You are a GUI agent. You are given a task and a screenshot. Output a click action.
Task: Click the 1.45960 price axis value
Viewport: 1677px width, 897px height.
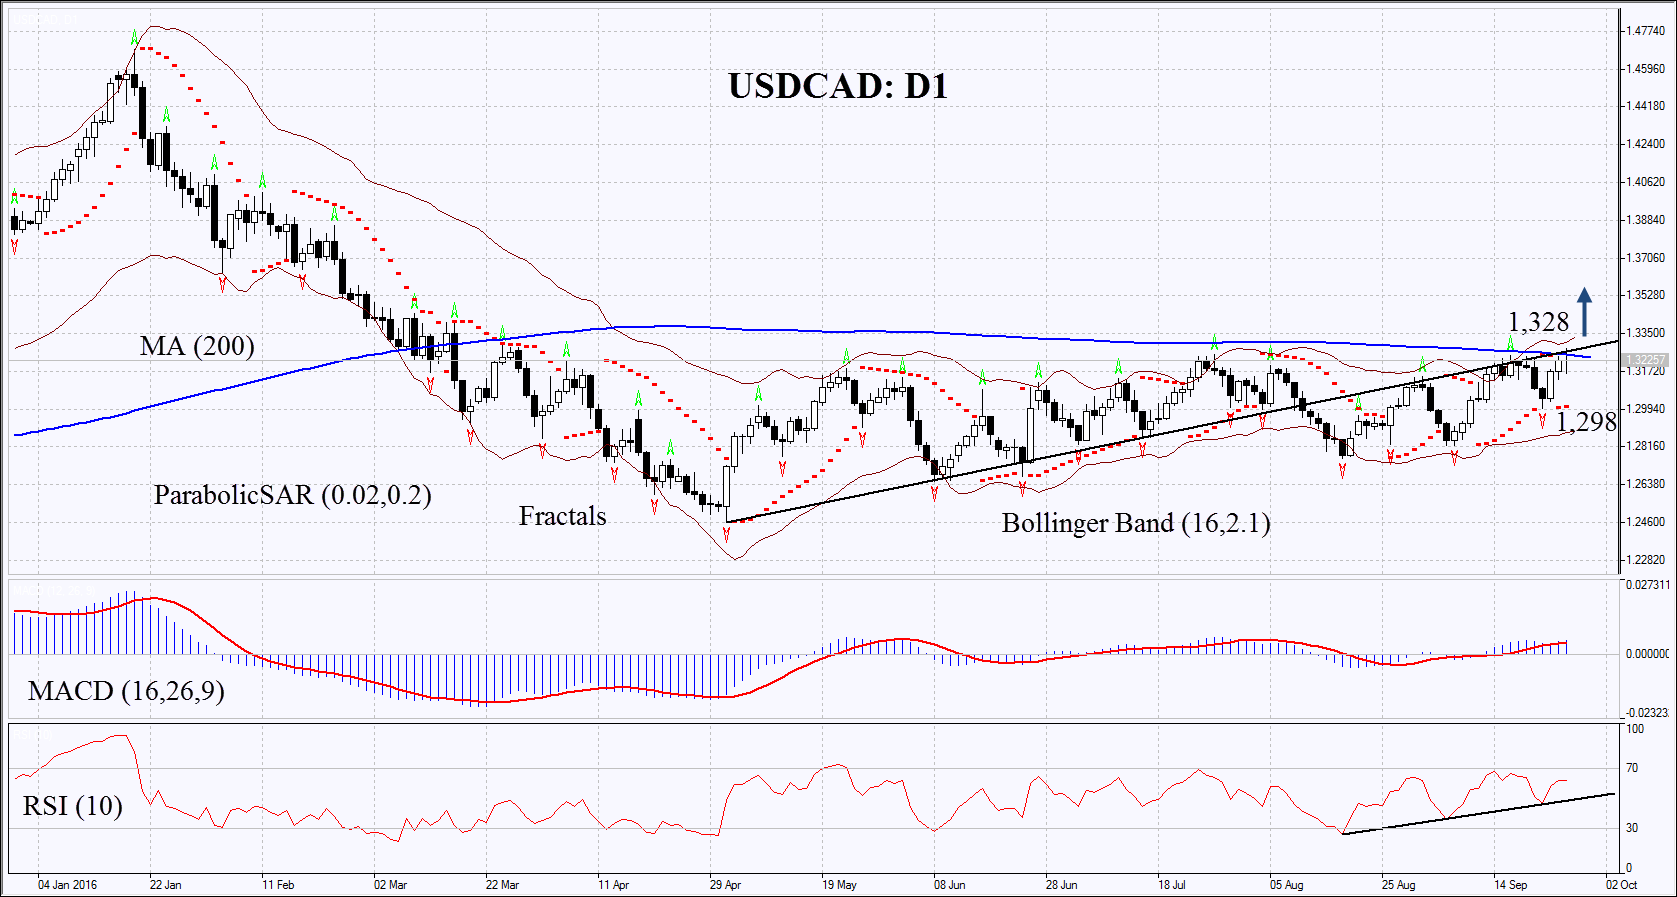point(1646,69)
